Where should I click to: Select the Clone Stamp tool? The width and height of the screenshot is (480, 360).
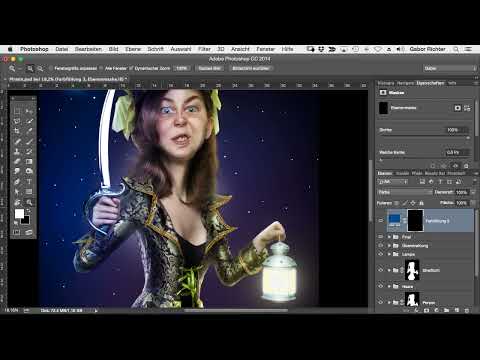[x=17, y=151]
